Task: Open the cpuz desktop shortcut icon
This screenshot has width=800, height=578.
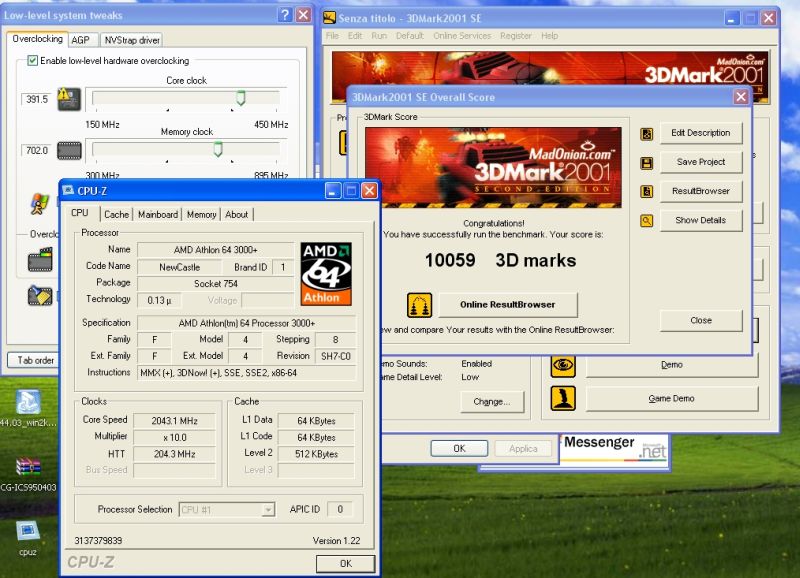Action: click(x=28, y=538)
